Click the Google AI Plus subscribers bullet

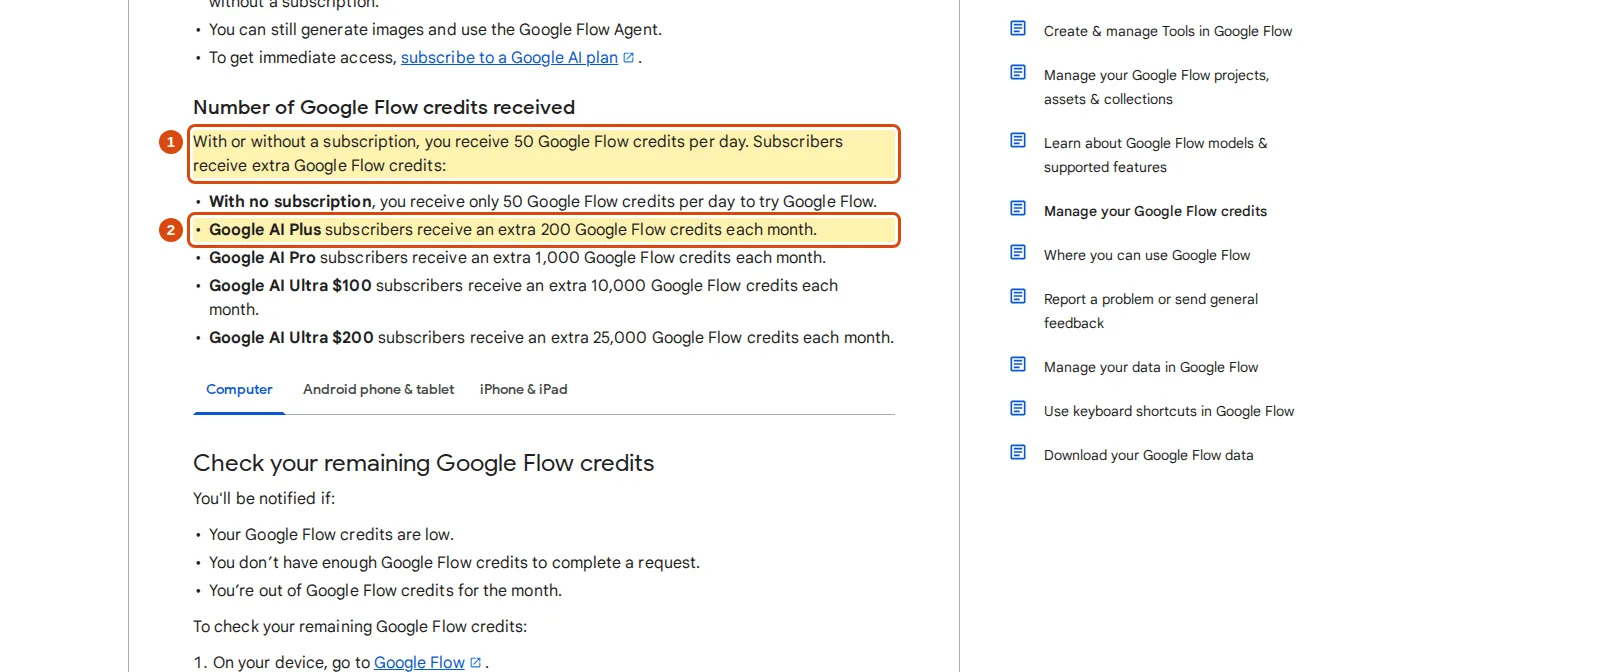513,230
